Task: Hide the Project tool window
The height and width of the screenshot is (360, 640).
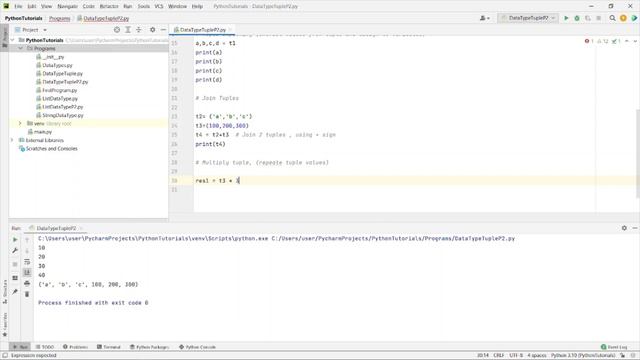Action: pyautogui.click(x=163, y=30)
